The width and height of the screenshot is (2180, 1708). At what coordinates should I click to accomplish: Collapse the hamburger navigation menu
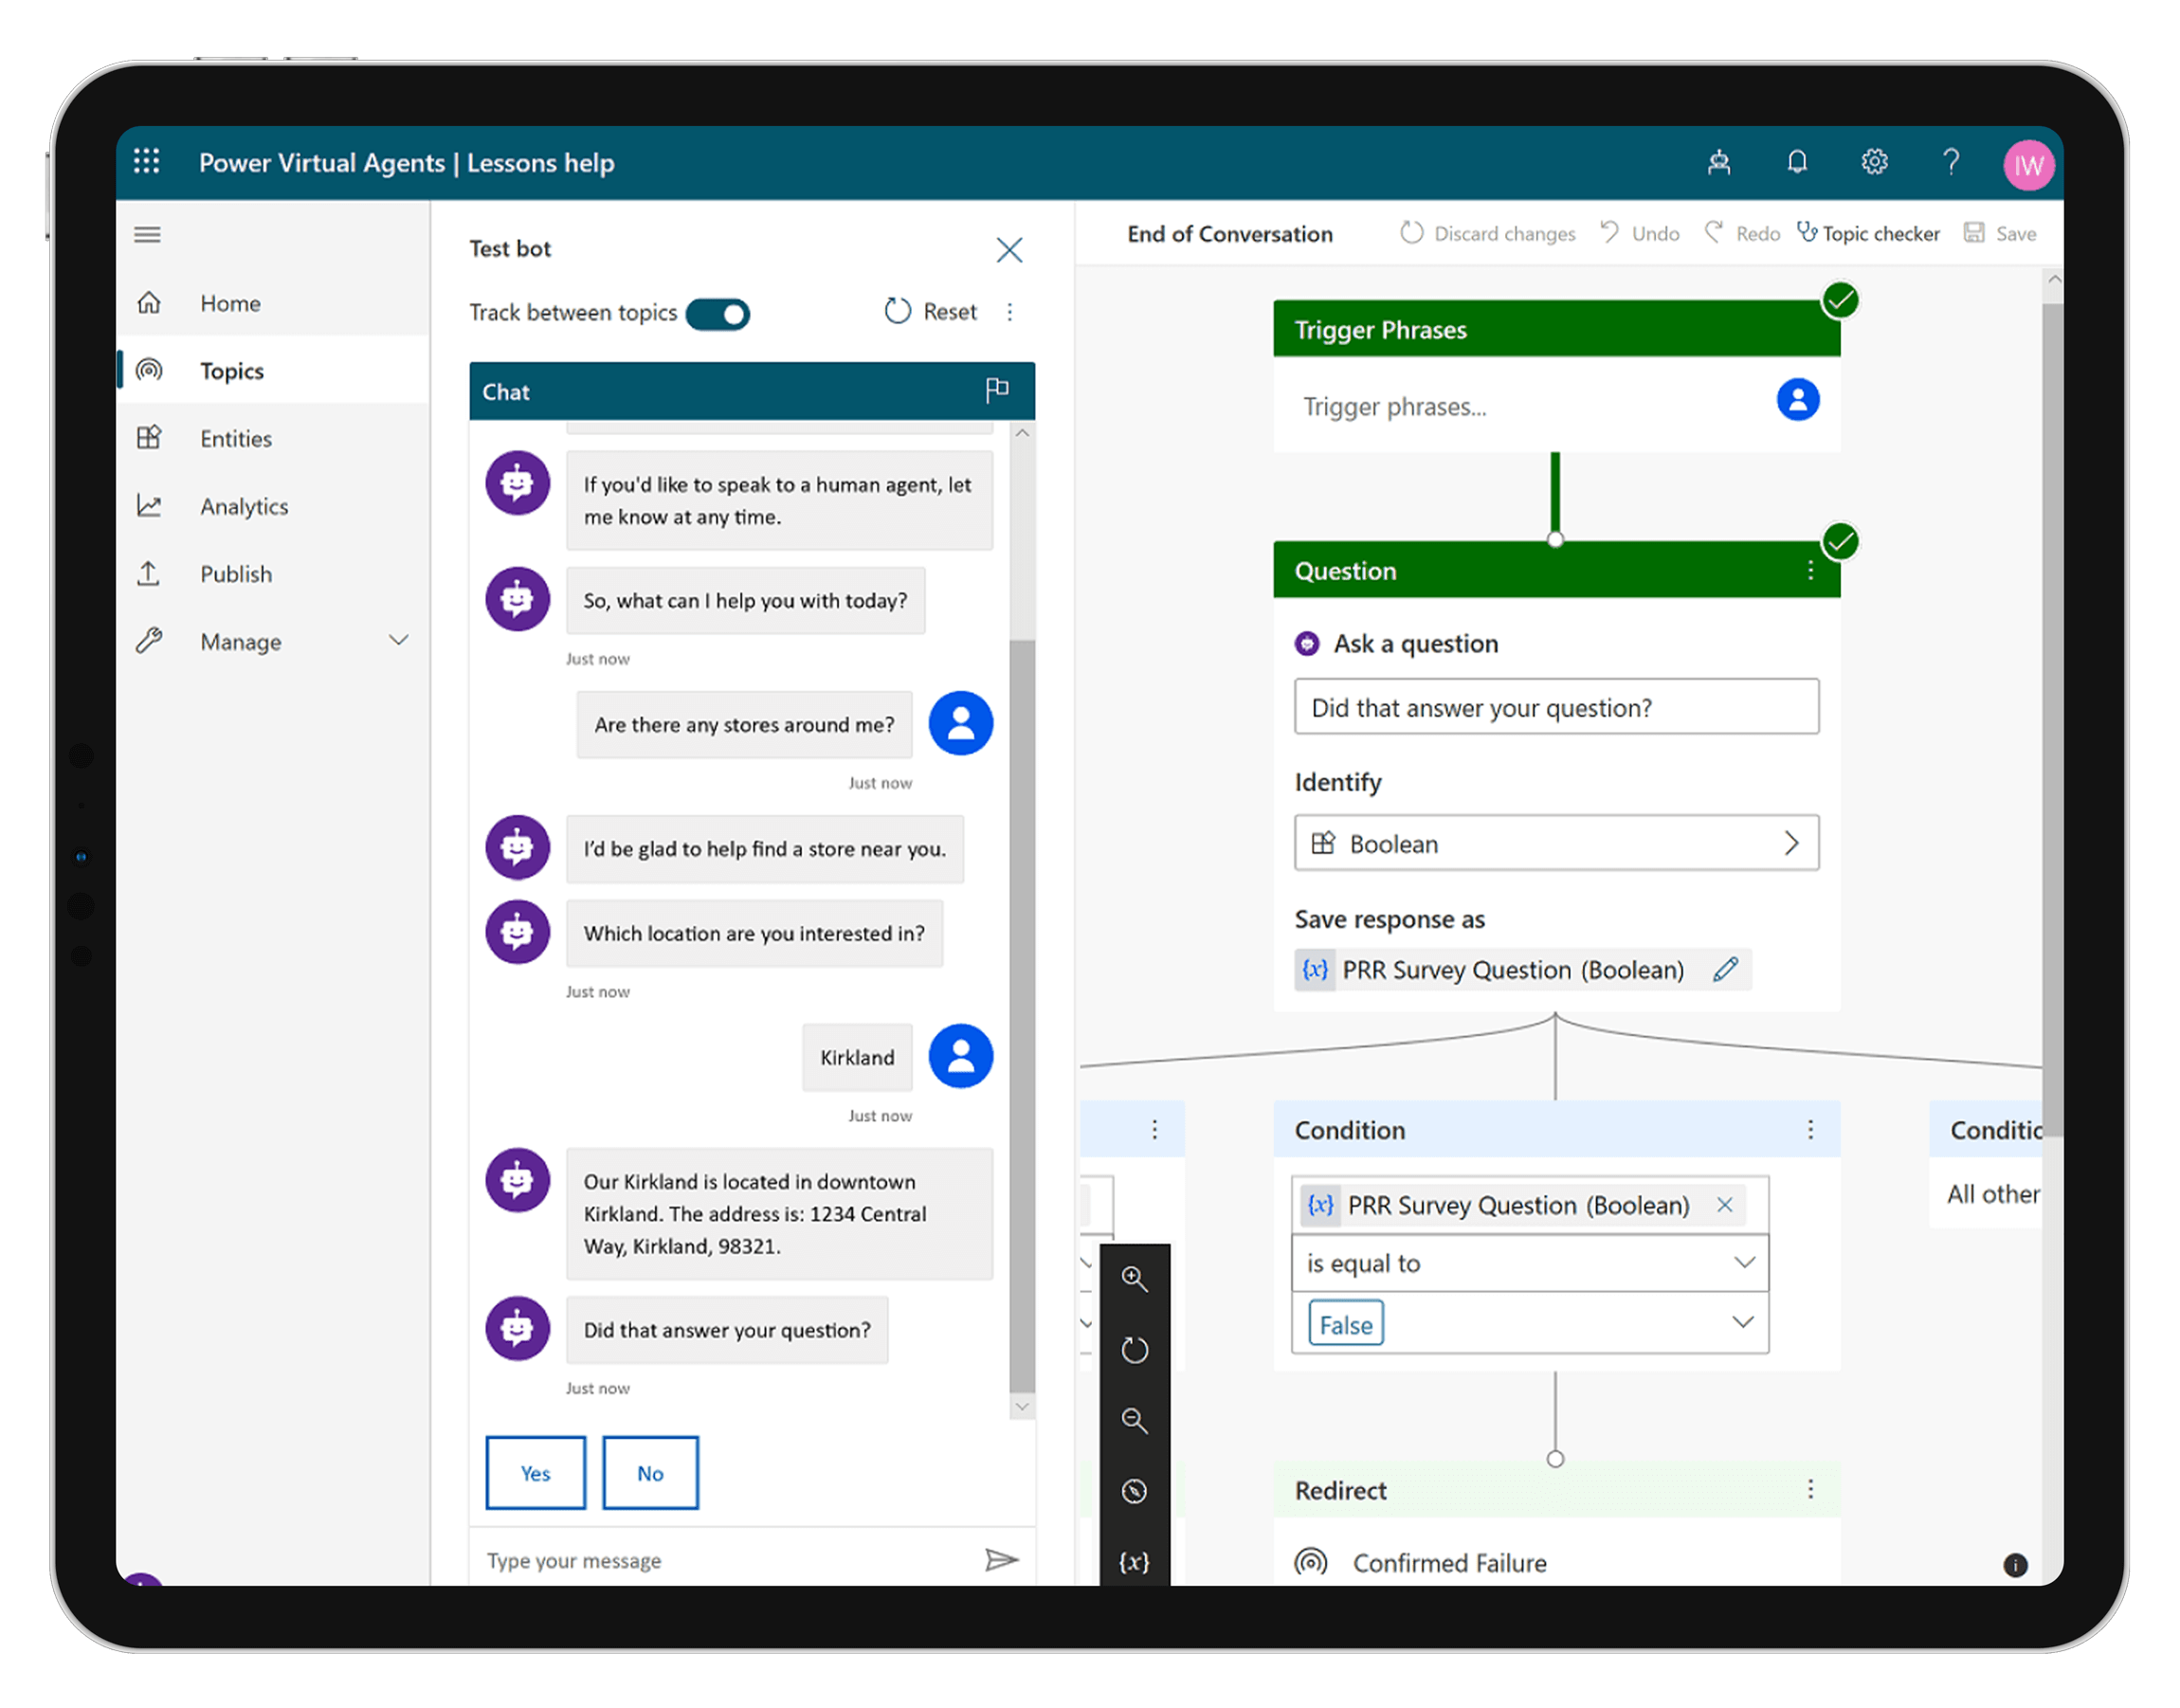tap(147, 235)
